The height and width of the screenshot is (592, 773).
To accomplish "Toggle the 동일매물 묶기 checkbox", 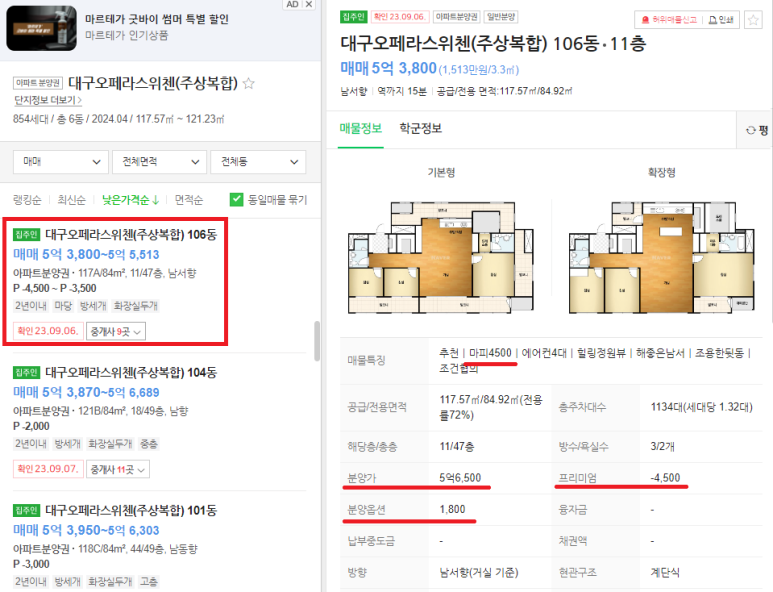I will (x=237, y=199).
